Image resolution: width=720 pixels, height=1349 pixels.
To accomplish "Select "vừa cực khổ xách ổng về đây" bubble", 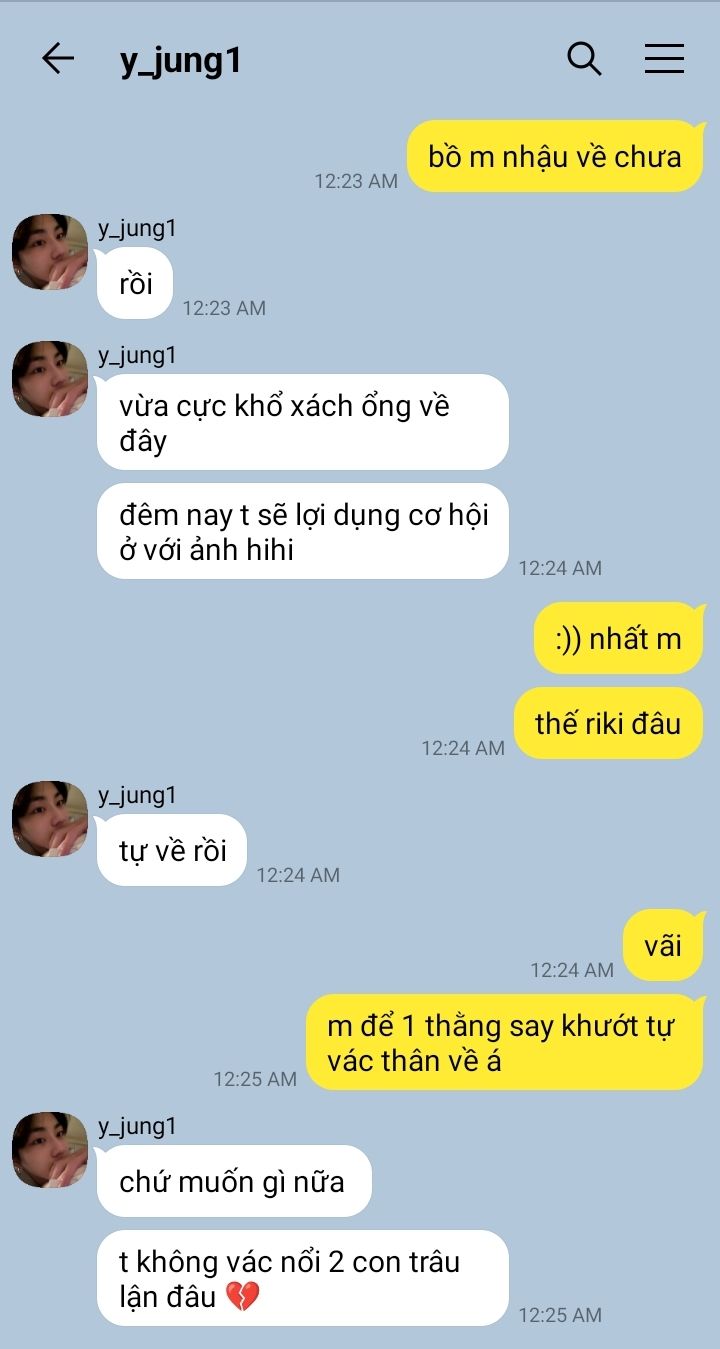I will tap(303, 422).
